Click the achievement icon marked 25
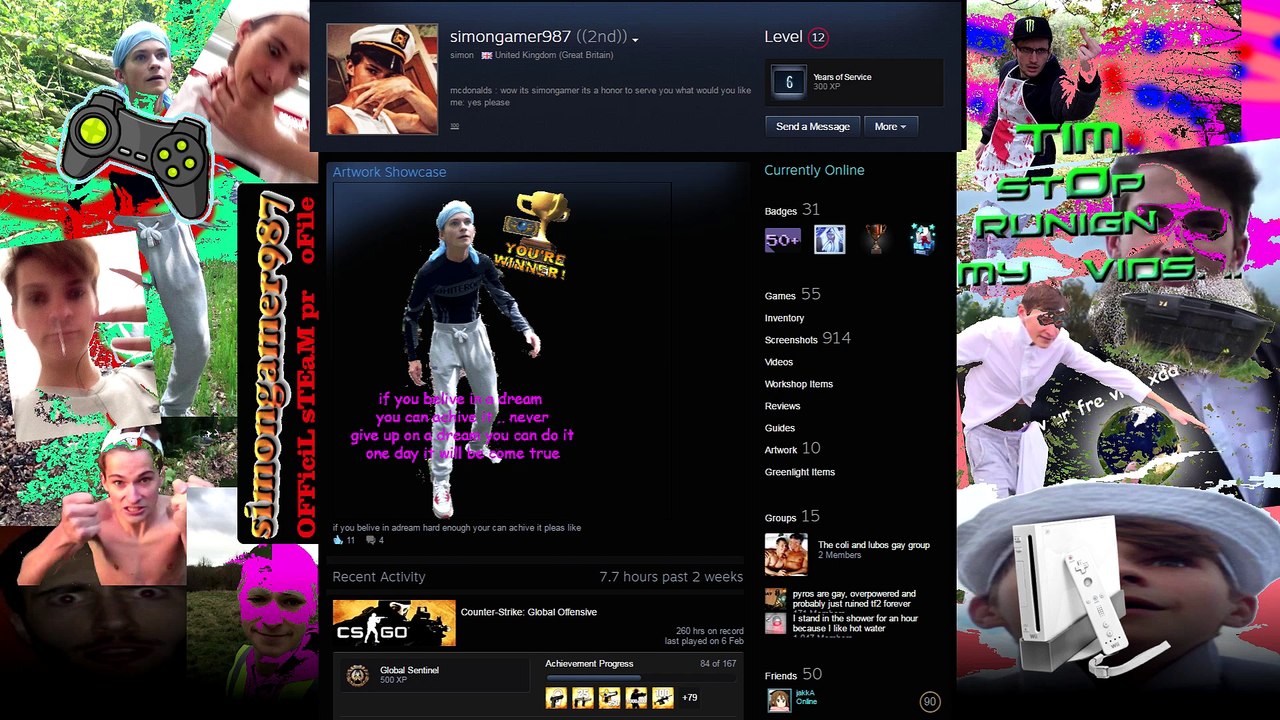 (x=583, y=698)
